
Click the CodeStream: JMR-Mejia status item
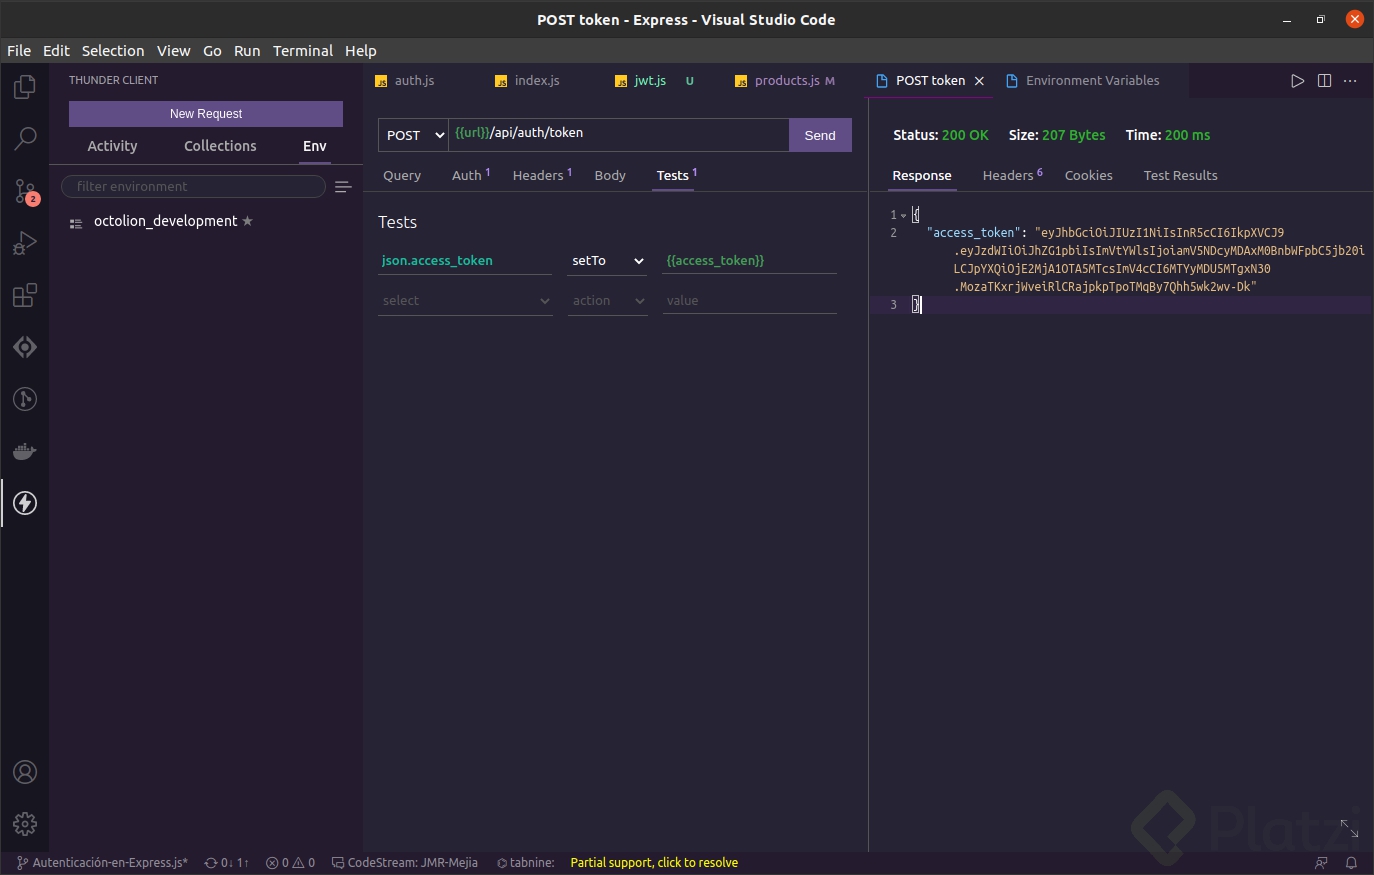coord(405,863)
